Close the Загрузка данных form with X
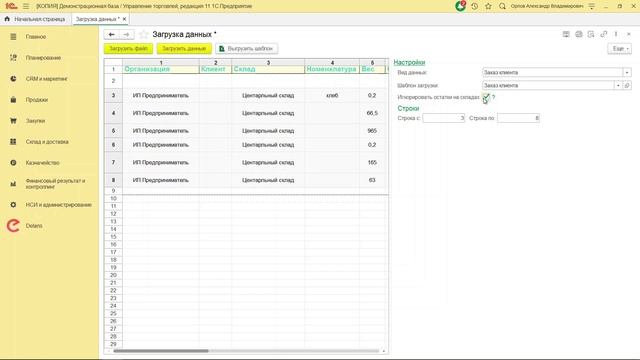The width and height of the screenshot is (640, 360). [x=629, y=34]
